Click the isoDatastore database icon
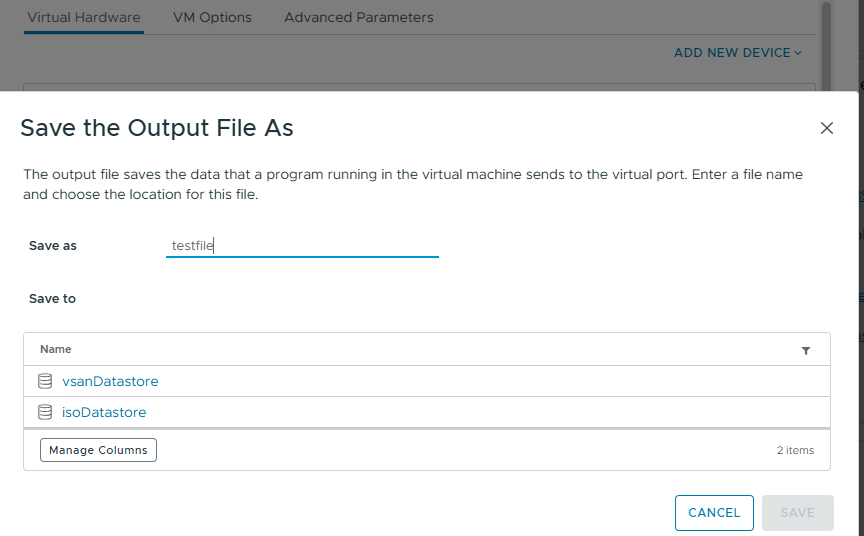 45,412
